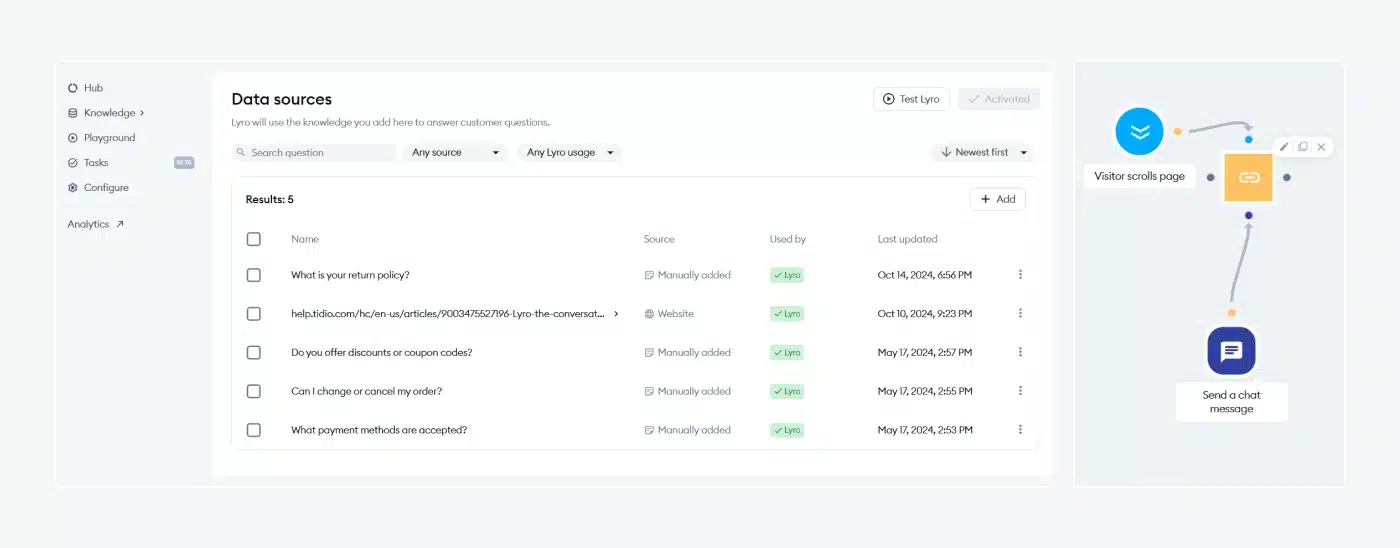Select the Send a chat message node
This screenshot has width=1400, height=548.
pos(1231,350)
